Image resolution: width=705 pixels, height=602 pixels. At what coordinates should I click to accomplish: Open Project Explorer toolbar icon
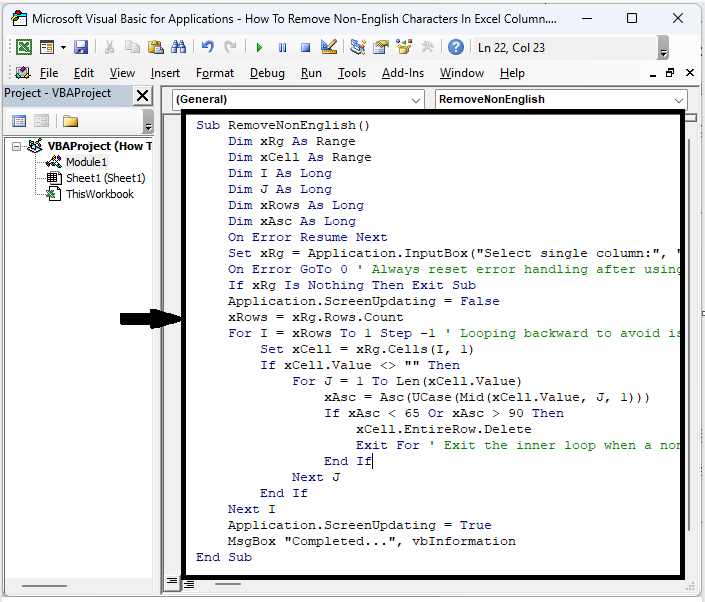[x=358, y=47]
